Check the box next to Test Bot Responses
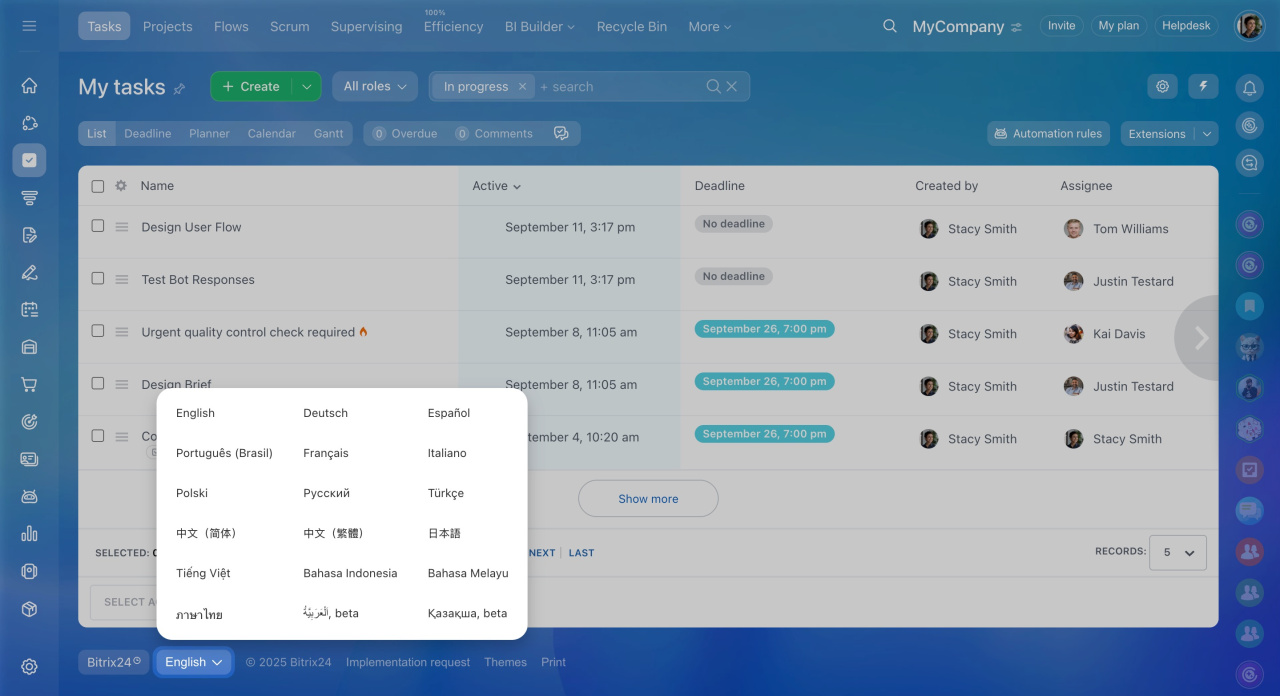The height and width of the screenshot is (696, 1280). tap(97, 279)
